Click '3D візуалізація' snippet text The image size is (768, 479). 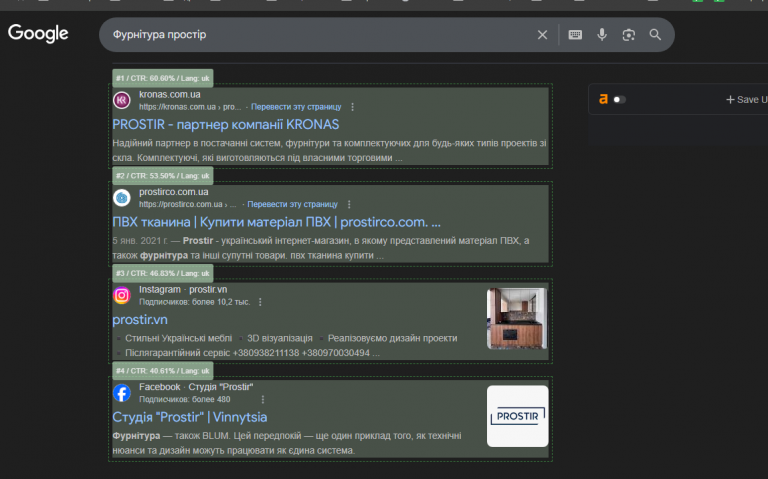[x=280, y=338]
